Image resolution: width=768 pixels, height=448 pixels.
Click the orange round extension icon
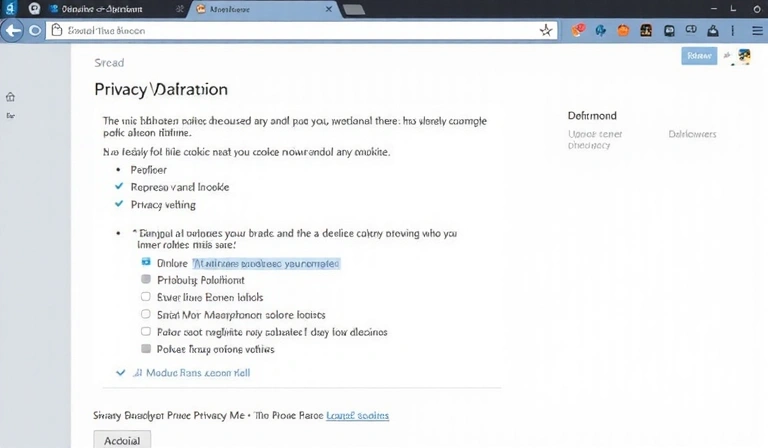pyautogui.click(x=623, y=30)
